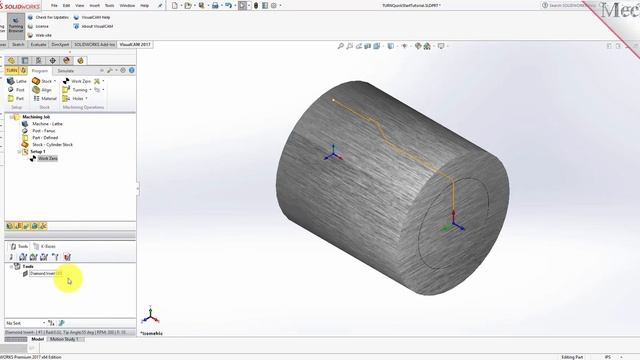The width and height of the screenshot is (640, 360).
Task: Click the Material button
Action: coord(45,98)
